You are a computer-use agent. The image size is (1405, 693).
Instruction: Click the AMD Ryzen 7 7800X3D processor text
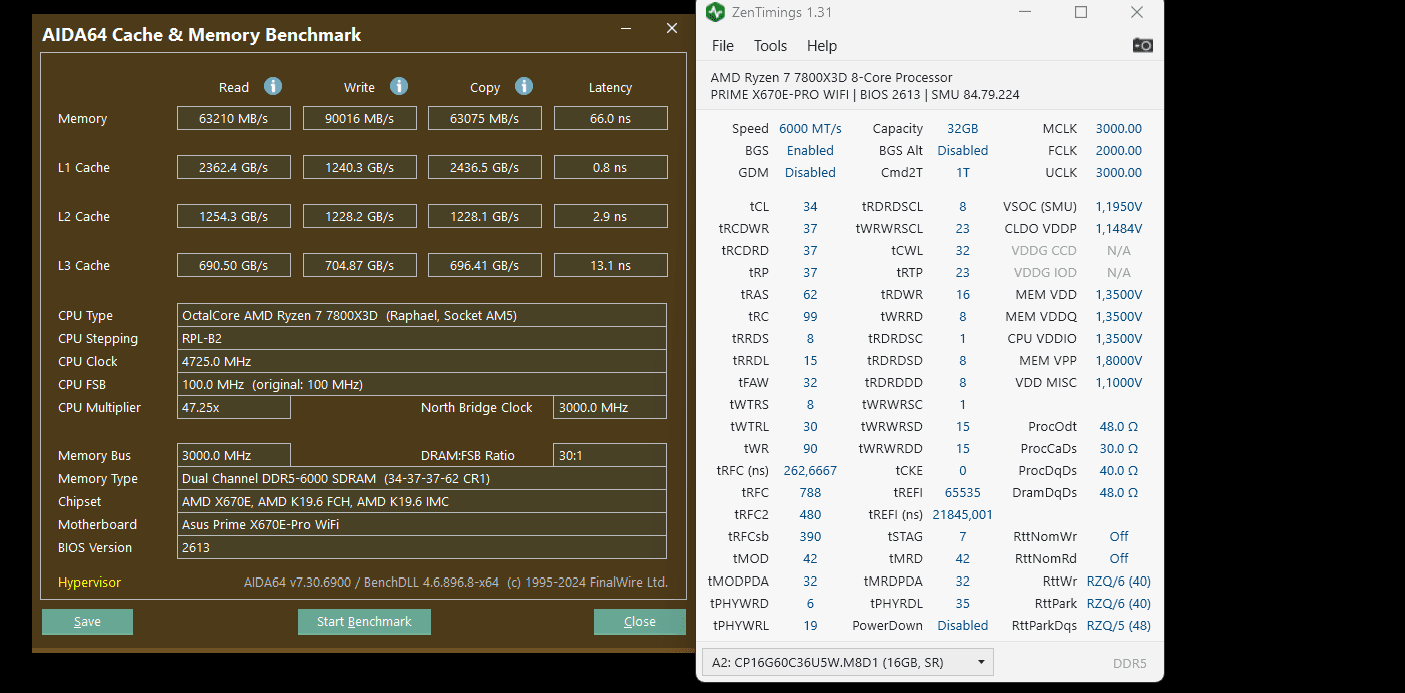click(831, 77)
